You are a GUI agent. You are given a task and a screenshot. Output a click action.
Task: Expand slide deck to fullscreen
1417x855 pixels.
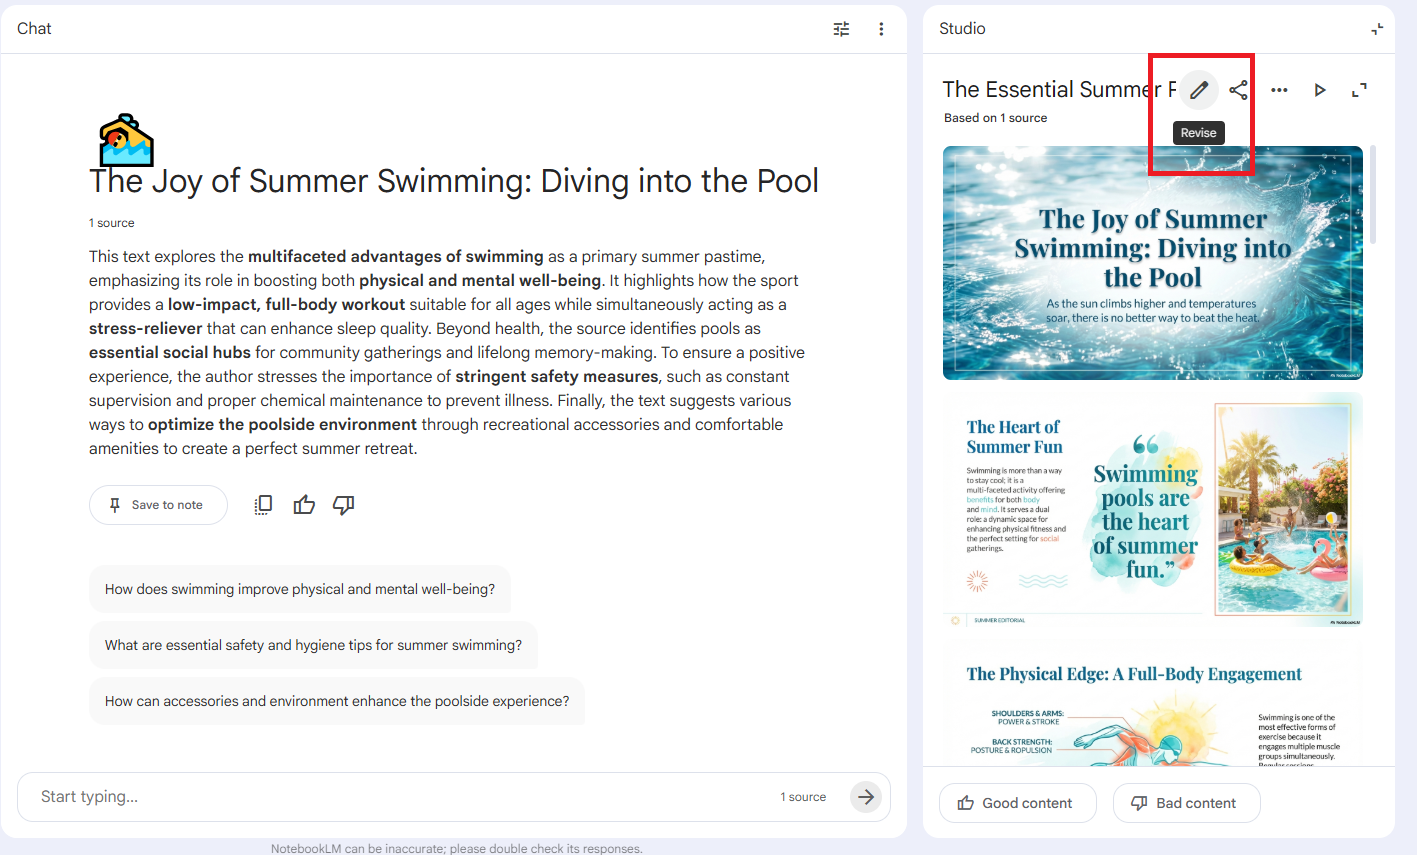[x=1359, y=90]
